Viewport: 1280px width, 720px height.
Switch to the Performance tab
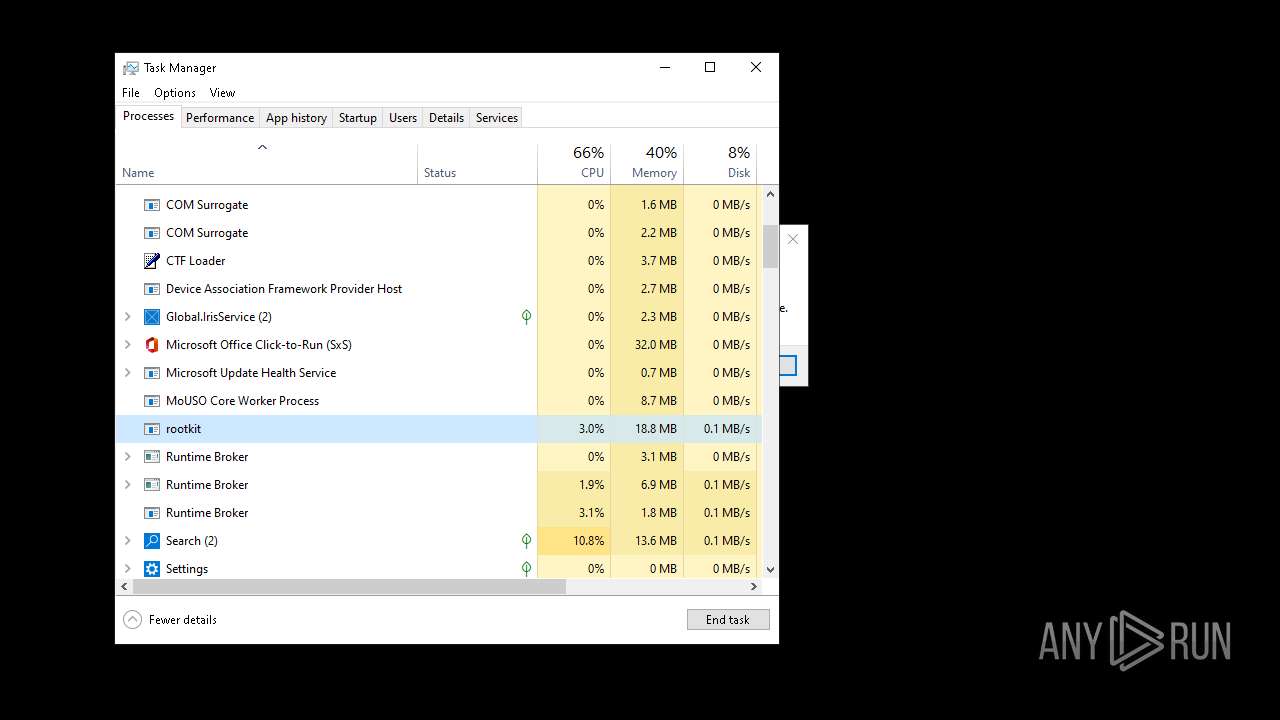coord(220,118)
